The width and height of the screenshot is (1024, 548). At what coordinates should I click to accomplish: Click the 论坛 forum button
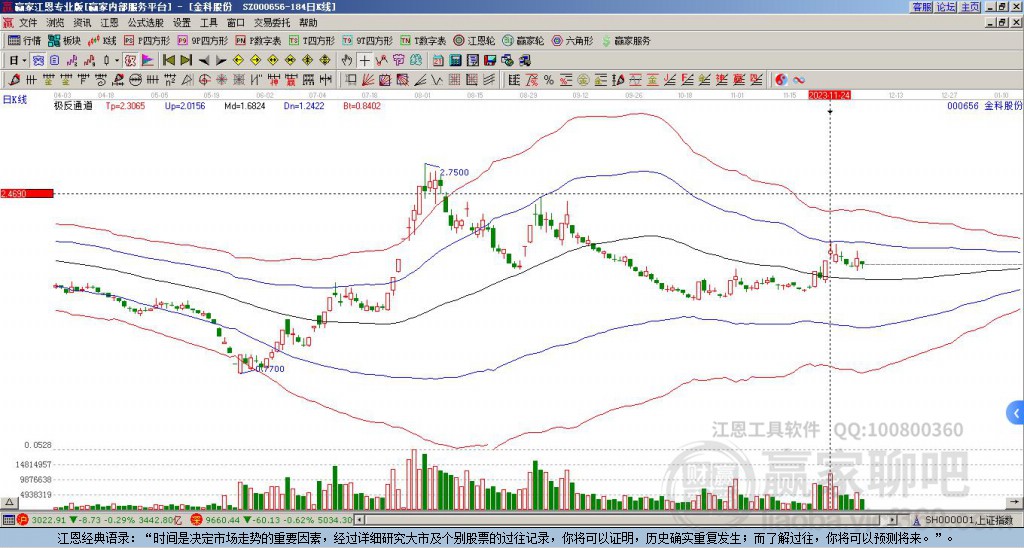(946, 7)
